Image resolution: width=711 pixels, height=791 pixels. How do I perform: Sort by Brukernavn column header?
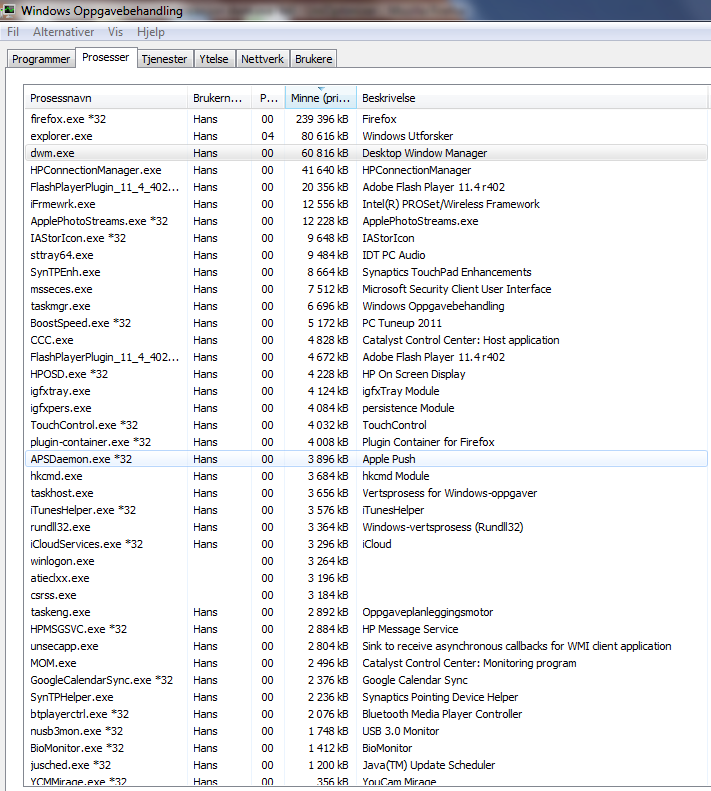coord(219,98)
